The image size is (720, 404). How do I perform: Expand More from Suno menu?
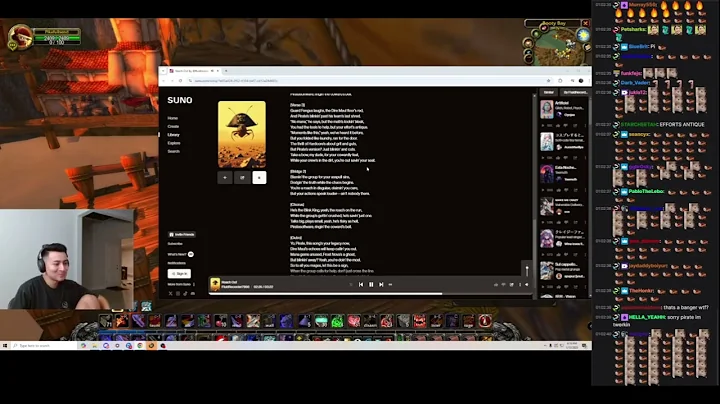click(x=181, y=284)
